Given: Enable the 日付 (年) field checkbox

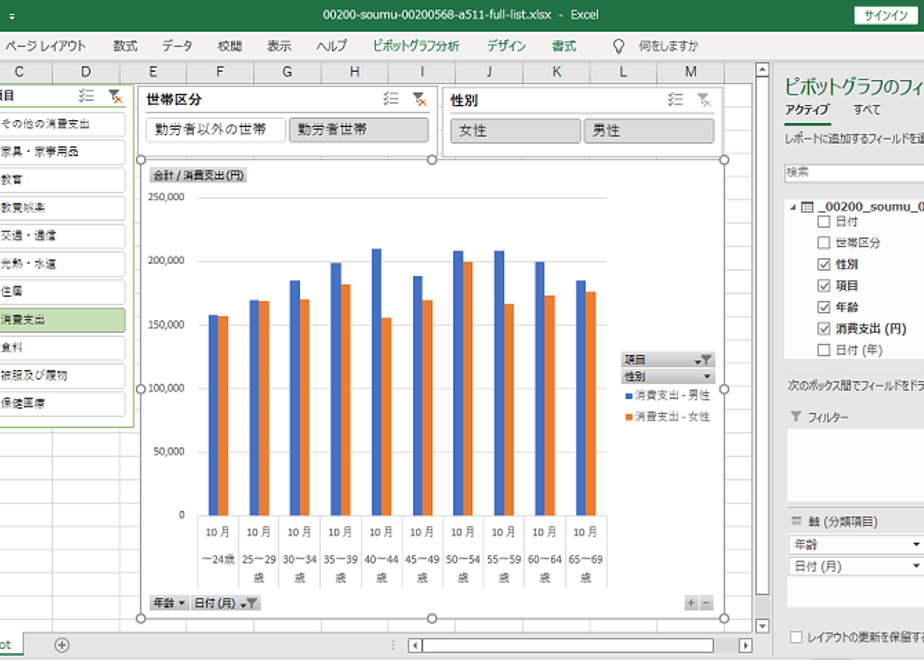Looking at the screenshot, I should click(x=824, y=350).
